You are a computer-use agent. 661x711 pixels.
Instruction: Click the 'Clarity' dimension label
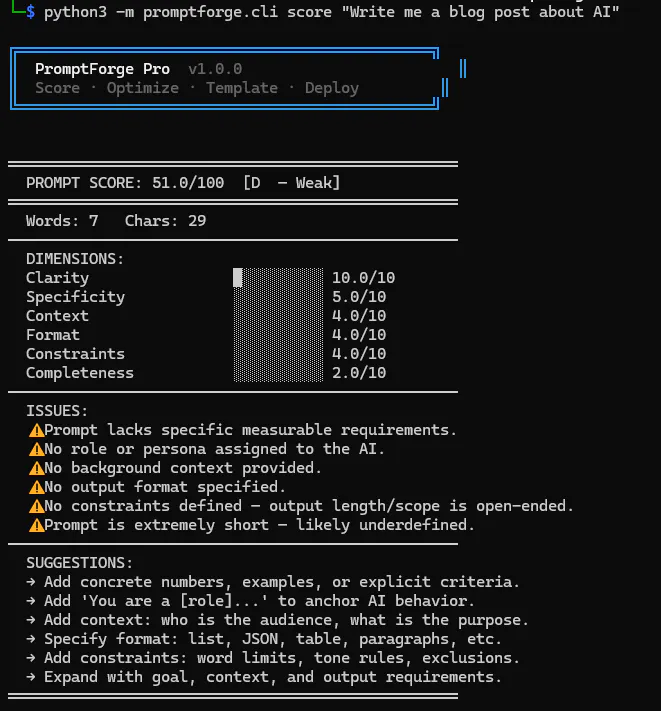(x=57, y=278)
